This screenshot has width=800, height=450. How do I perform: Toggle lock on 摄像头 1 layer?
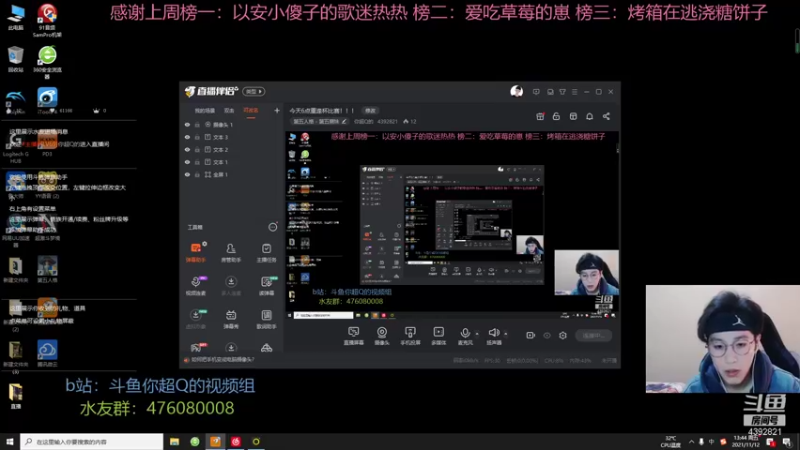(x=197, y=124)
